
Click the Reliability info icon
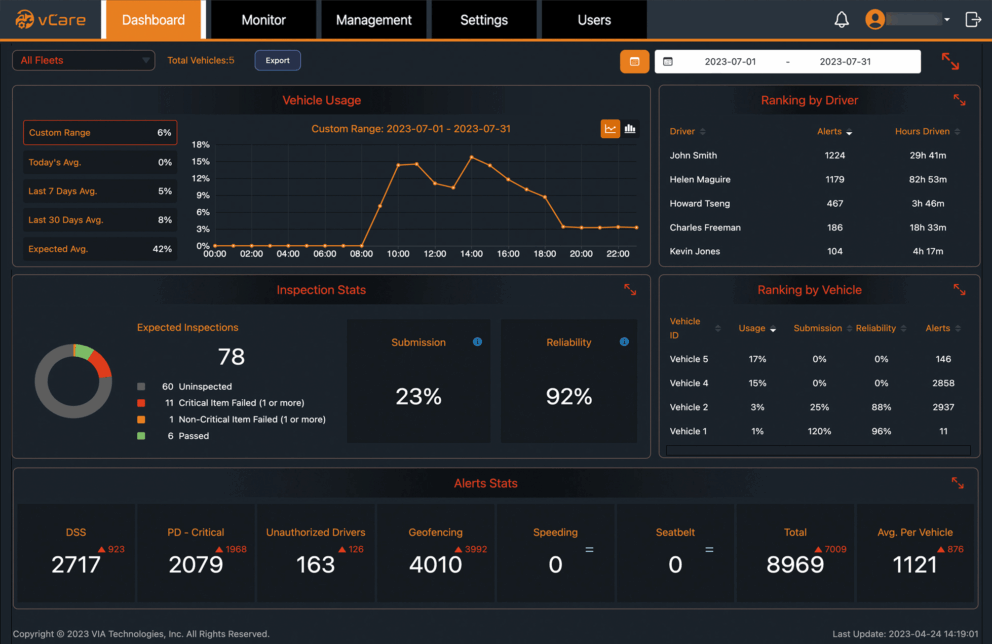(x=624, y=341)
